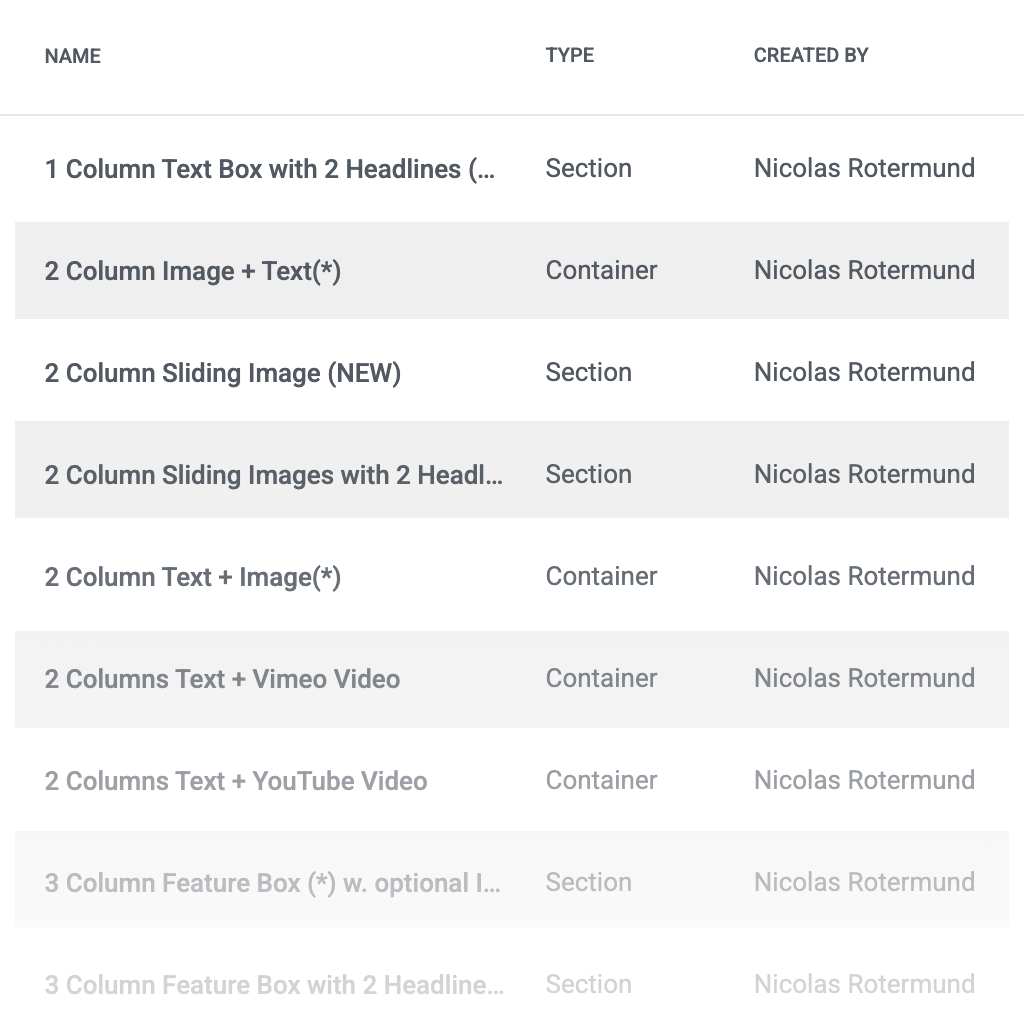The height and width of the screenshot is (1036, 1024).
Task: Click the '3 Column Feature Box (*) w. optional' row
Action: coord(272,883)
